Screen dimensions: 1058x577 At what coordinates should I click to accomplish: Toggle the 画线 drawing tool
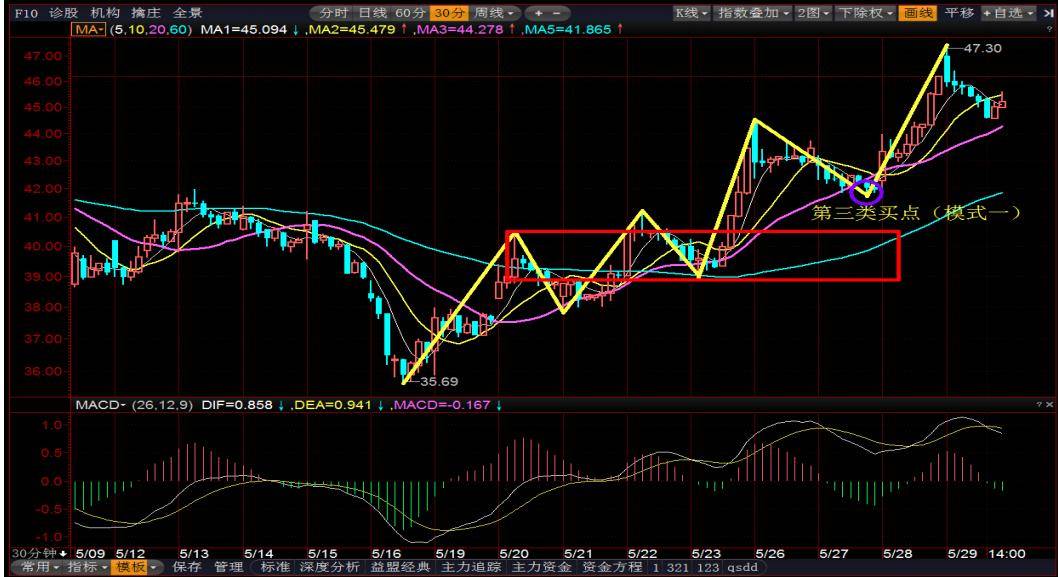[x=918, y=13]
